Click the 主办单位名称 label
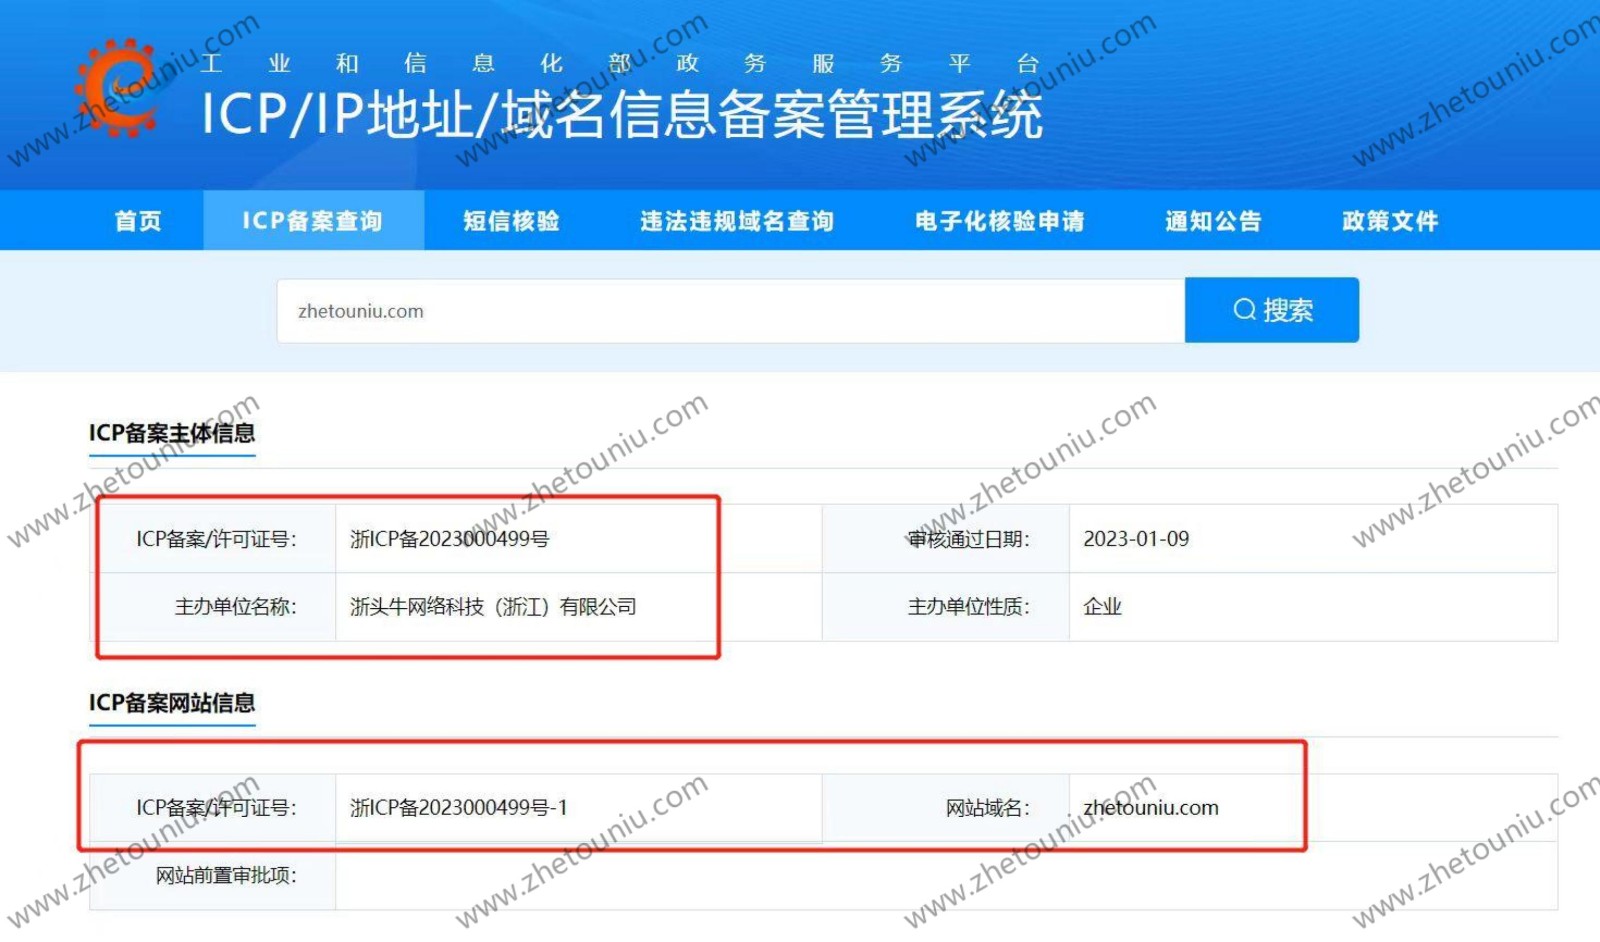The image size is (1600, 942). 236,607
